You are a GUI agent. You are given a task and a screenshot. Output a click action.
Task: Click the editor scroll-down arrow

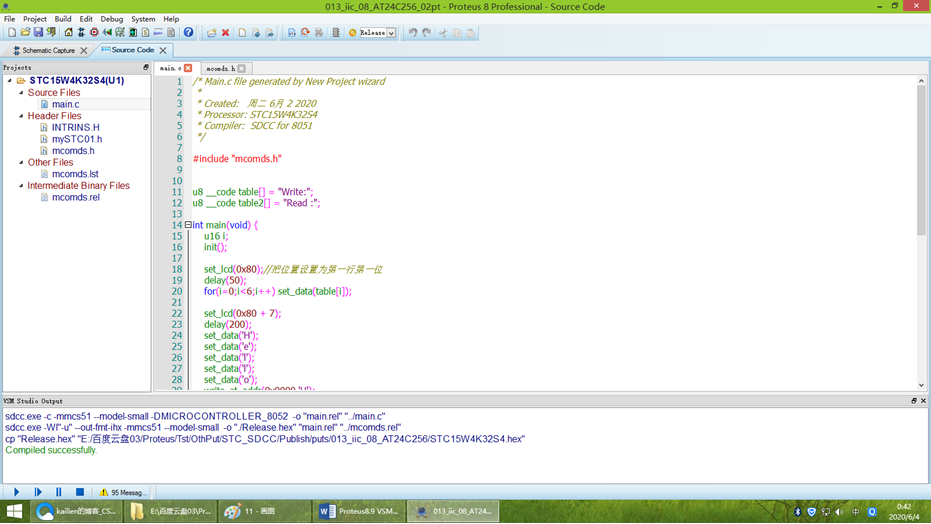click(921, 385)
